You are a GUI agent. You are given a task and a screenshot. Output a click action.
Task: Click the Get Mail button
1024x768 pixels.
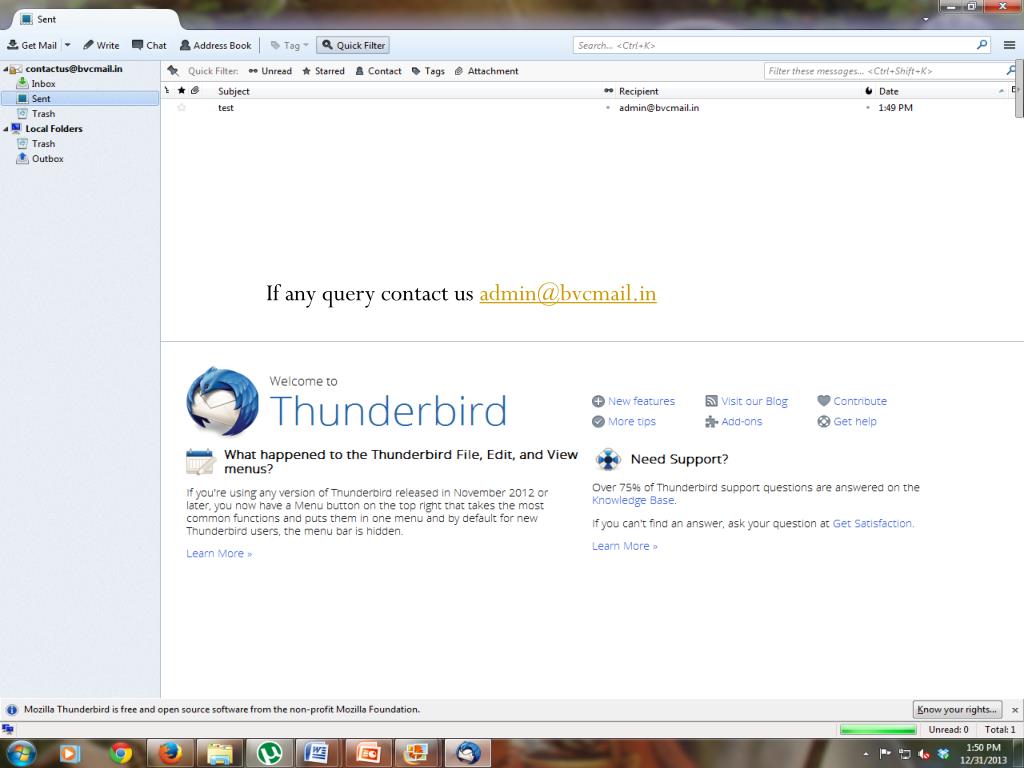32,45
